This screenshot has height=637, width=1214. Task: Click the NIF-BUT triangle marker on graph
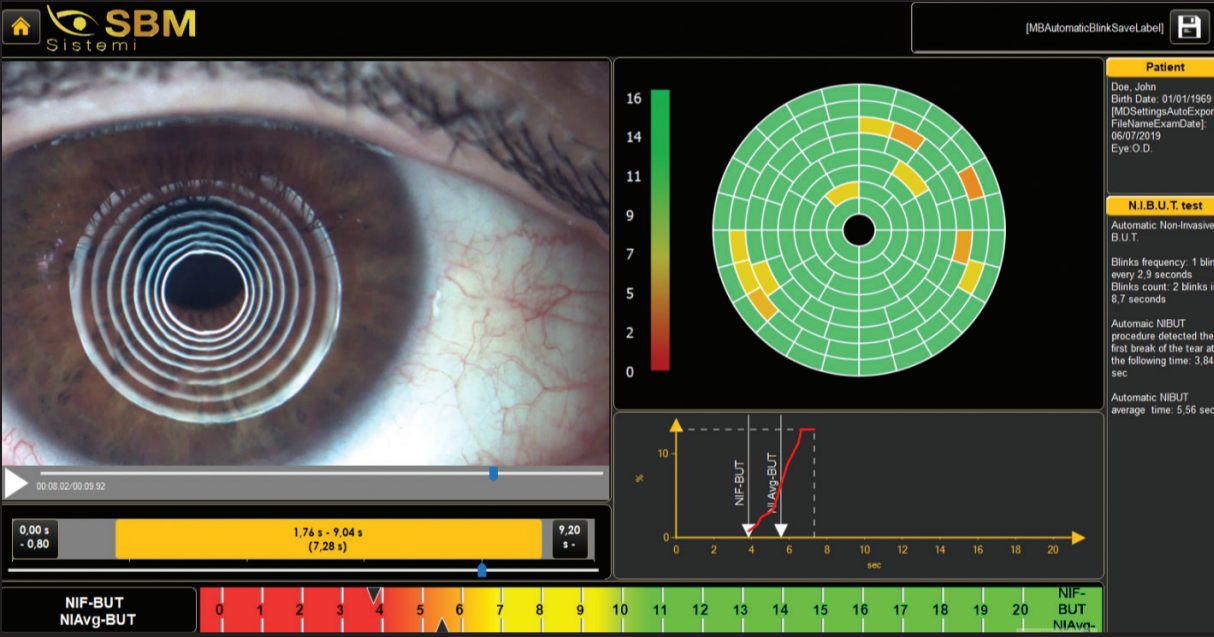(x=748, y=530)
